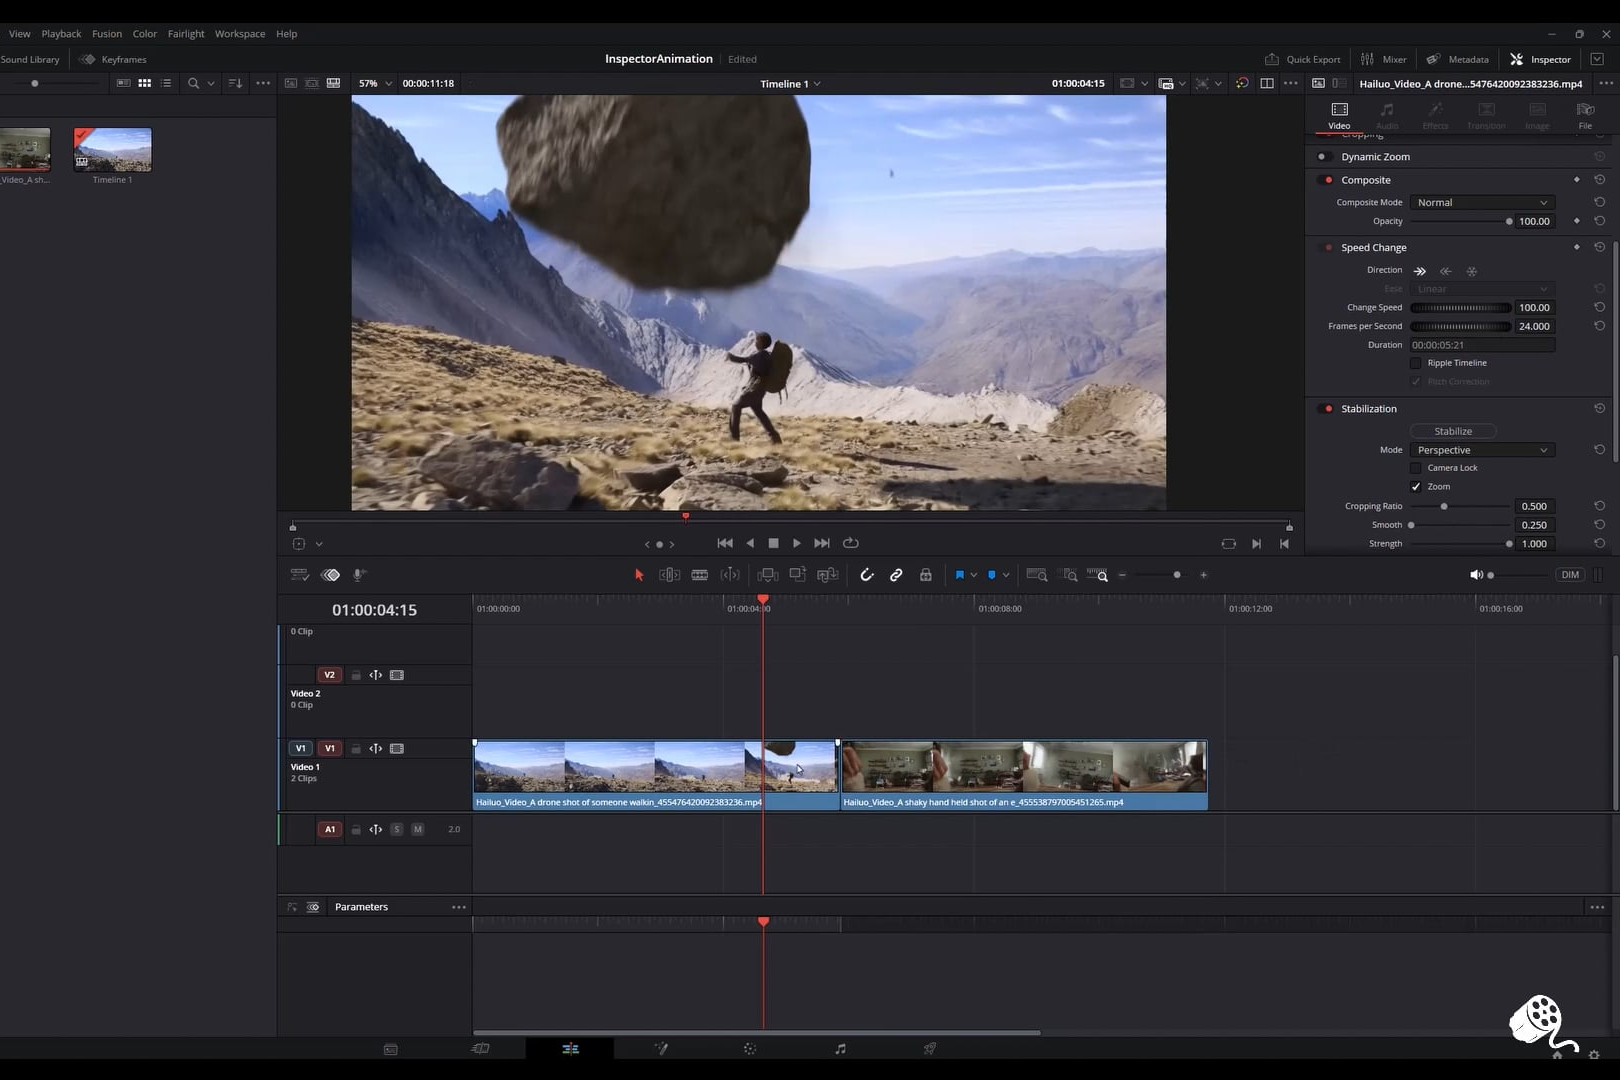This screenshot has height=1080, width=1620.
Task: Jump to the first frame
Action: [725, 543]
